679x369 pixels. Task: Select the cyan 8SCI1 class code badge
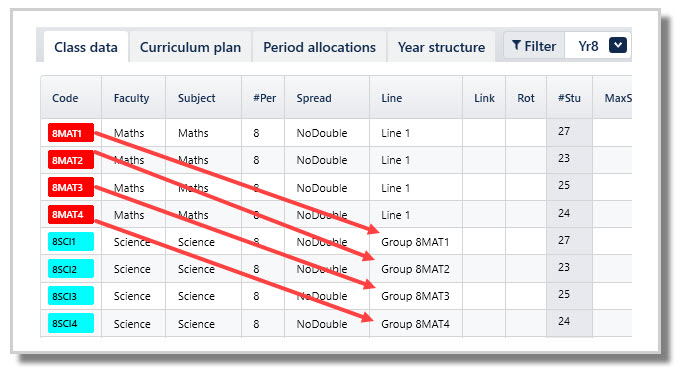[71, 242]
